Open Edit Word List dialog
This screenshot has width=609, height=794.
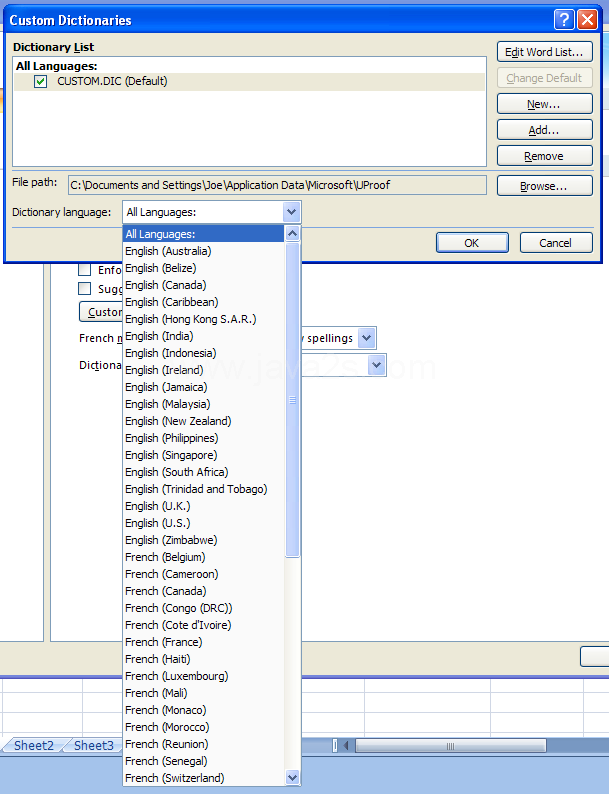coord(544,52)
